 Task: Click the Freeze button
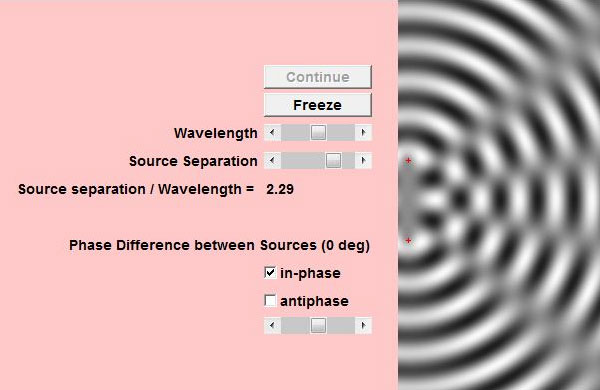[318, 105]
